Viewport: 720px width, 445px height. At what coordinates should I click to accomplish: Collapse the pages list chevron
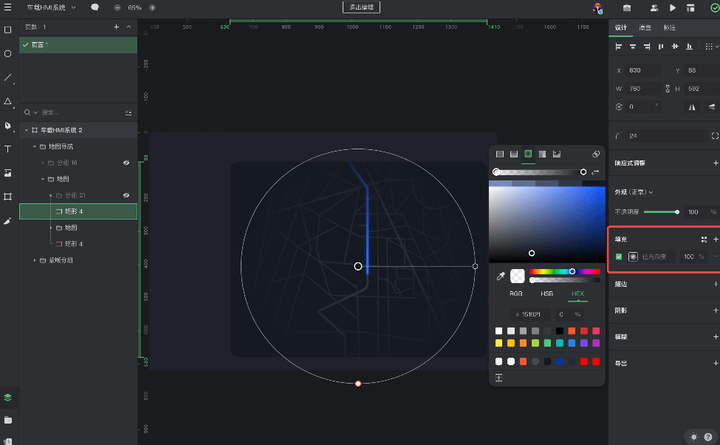pyautogui.click(x=129, y=27)
